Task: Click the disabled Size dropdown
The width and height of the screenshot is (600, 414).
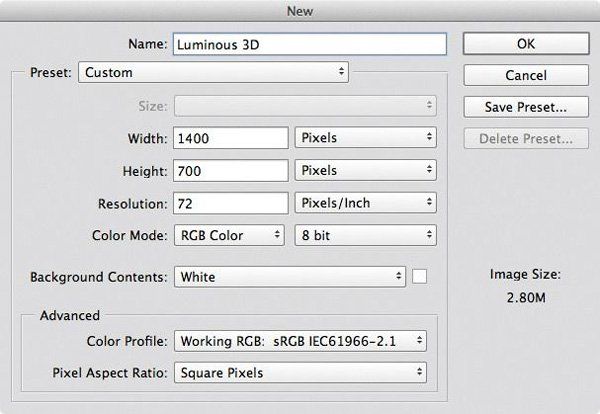Action: pyautogui.click(x=305, y=106)
